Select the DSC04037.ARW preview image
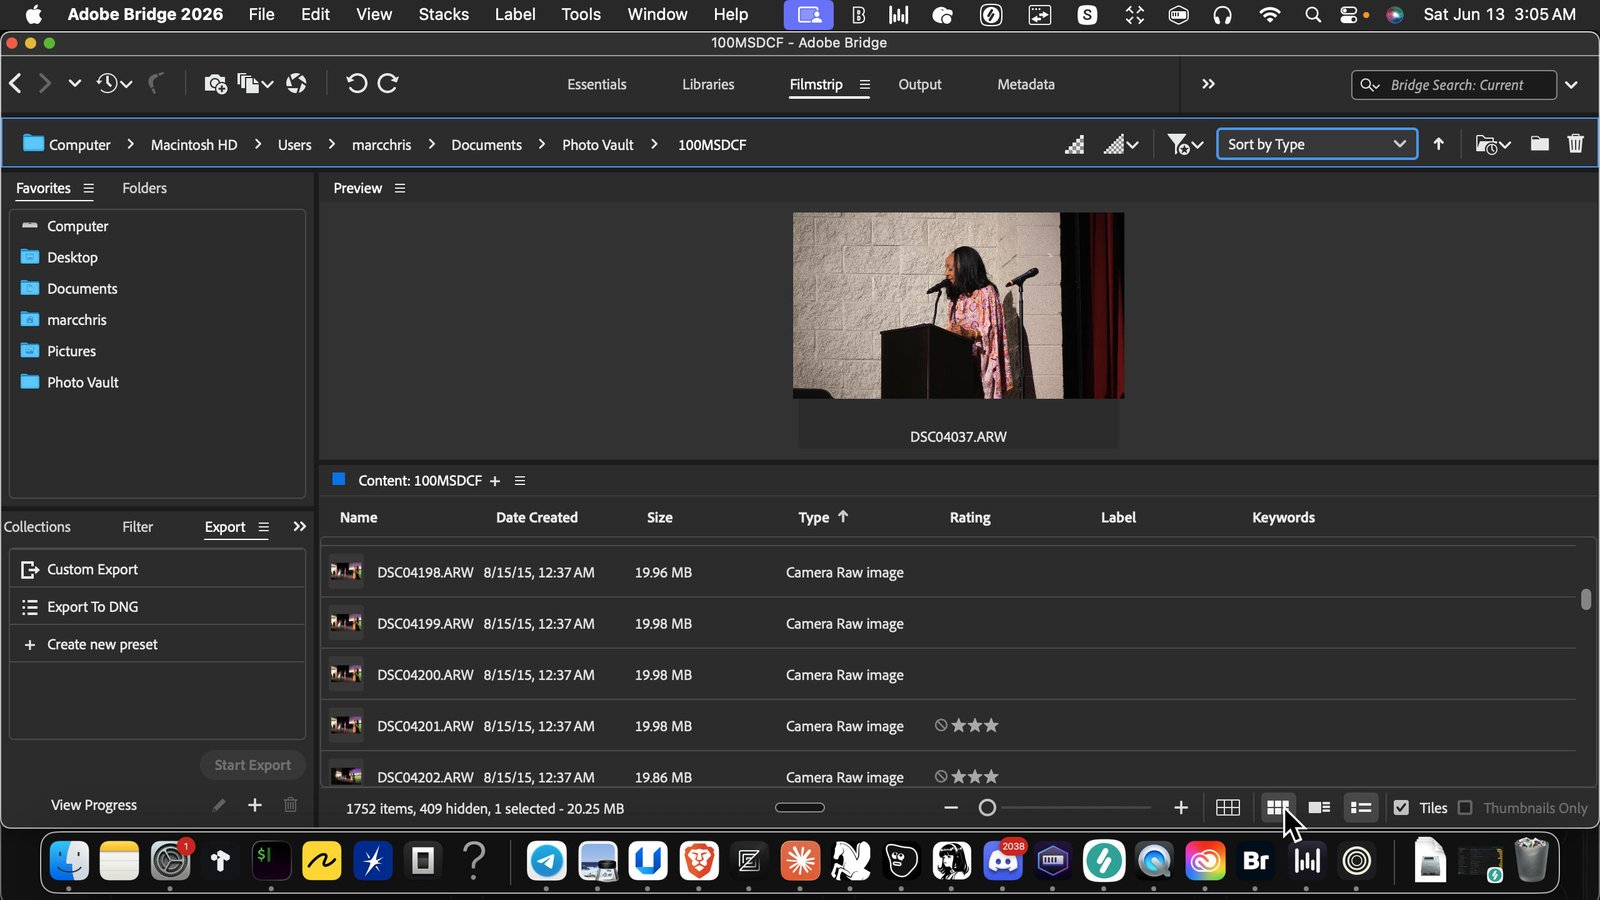Viewport: 1600px width, 900px height. pos(958,305)
